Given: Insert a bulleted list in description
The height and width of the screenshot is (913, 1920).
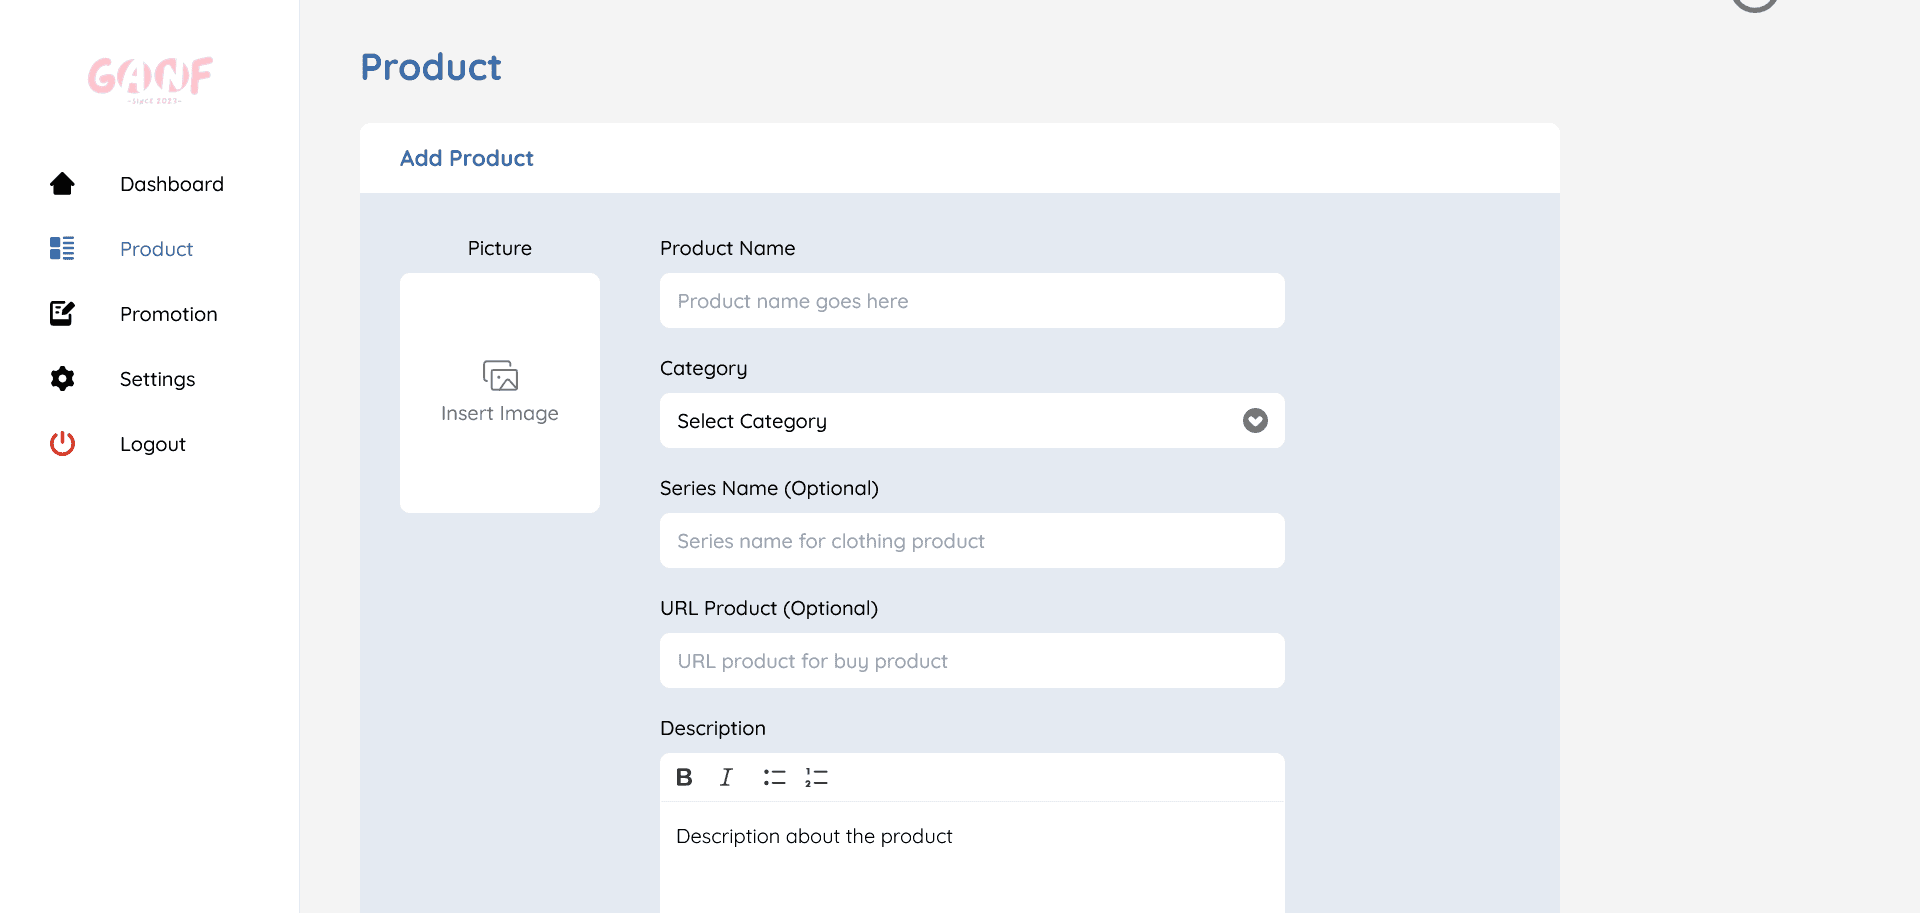Looking at the screenshot, I should point(774,777).
